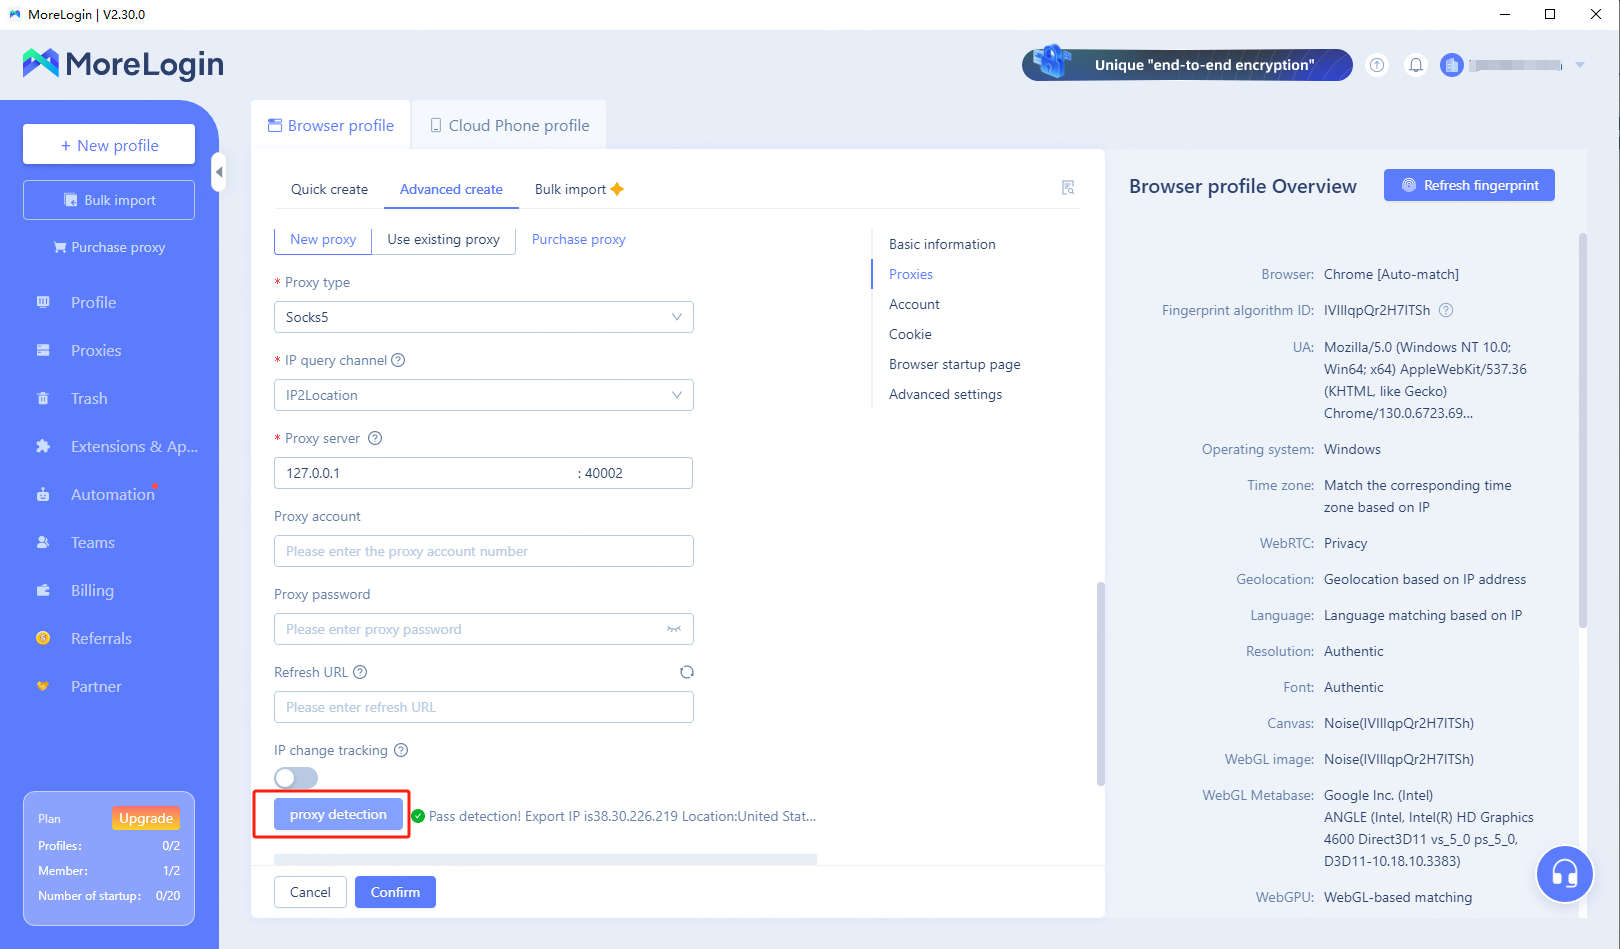Select the Quick create tab
The width and height of the screenshot is (1620, 949).
coord(329,189)
